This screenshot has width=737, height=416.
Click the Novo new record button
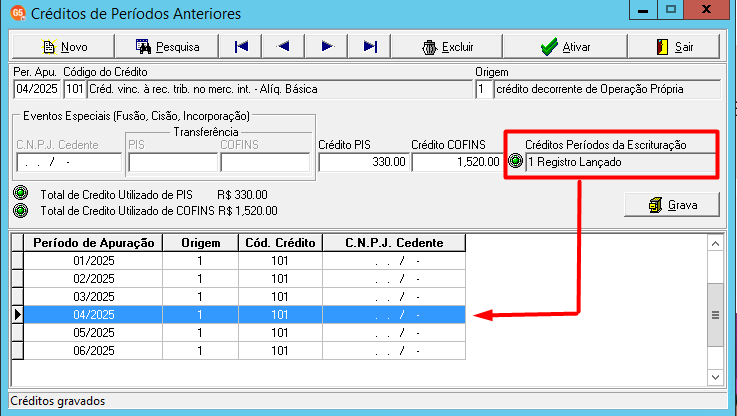click(63, 47)
